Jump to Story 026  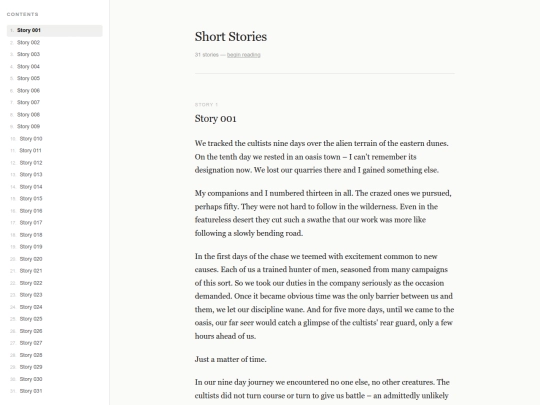pos(54,331)
